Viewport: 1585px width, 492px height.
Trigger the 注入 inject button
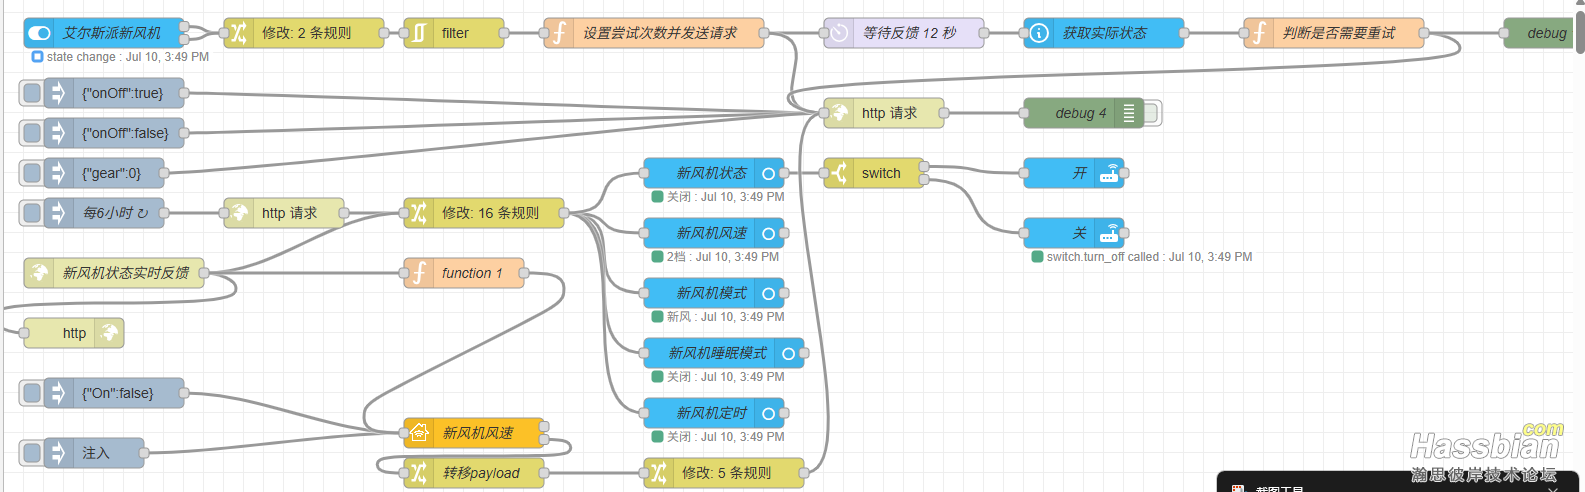coord(32,453)
